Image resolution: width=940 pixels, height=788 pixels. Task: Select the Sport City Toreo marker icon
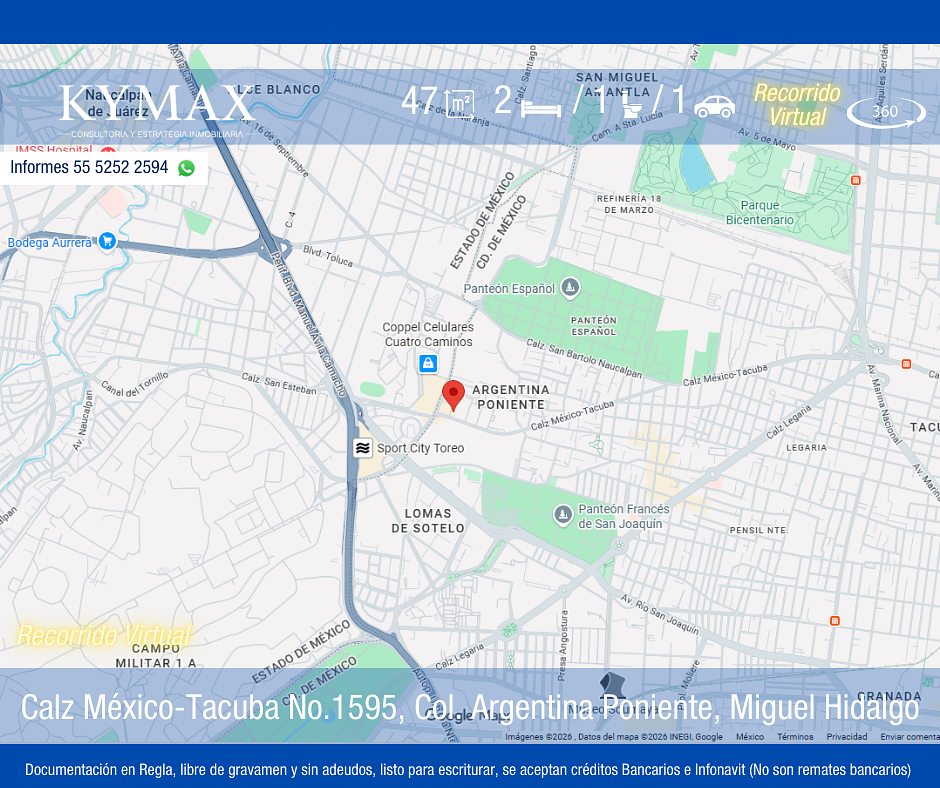coord(362,448)
